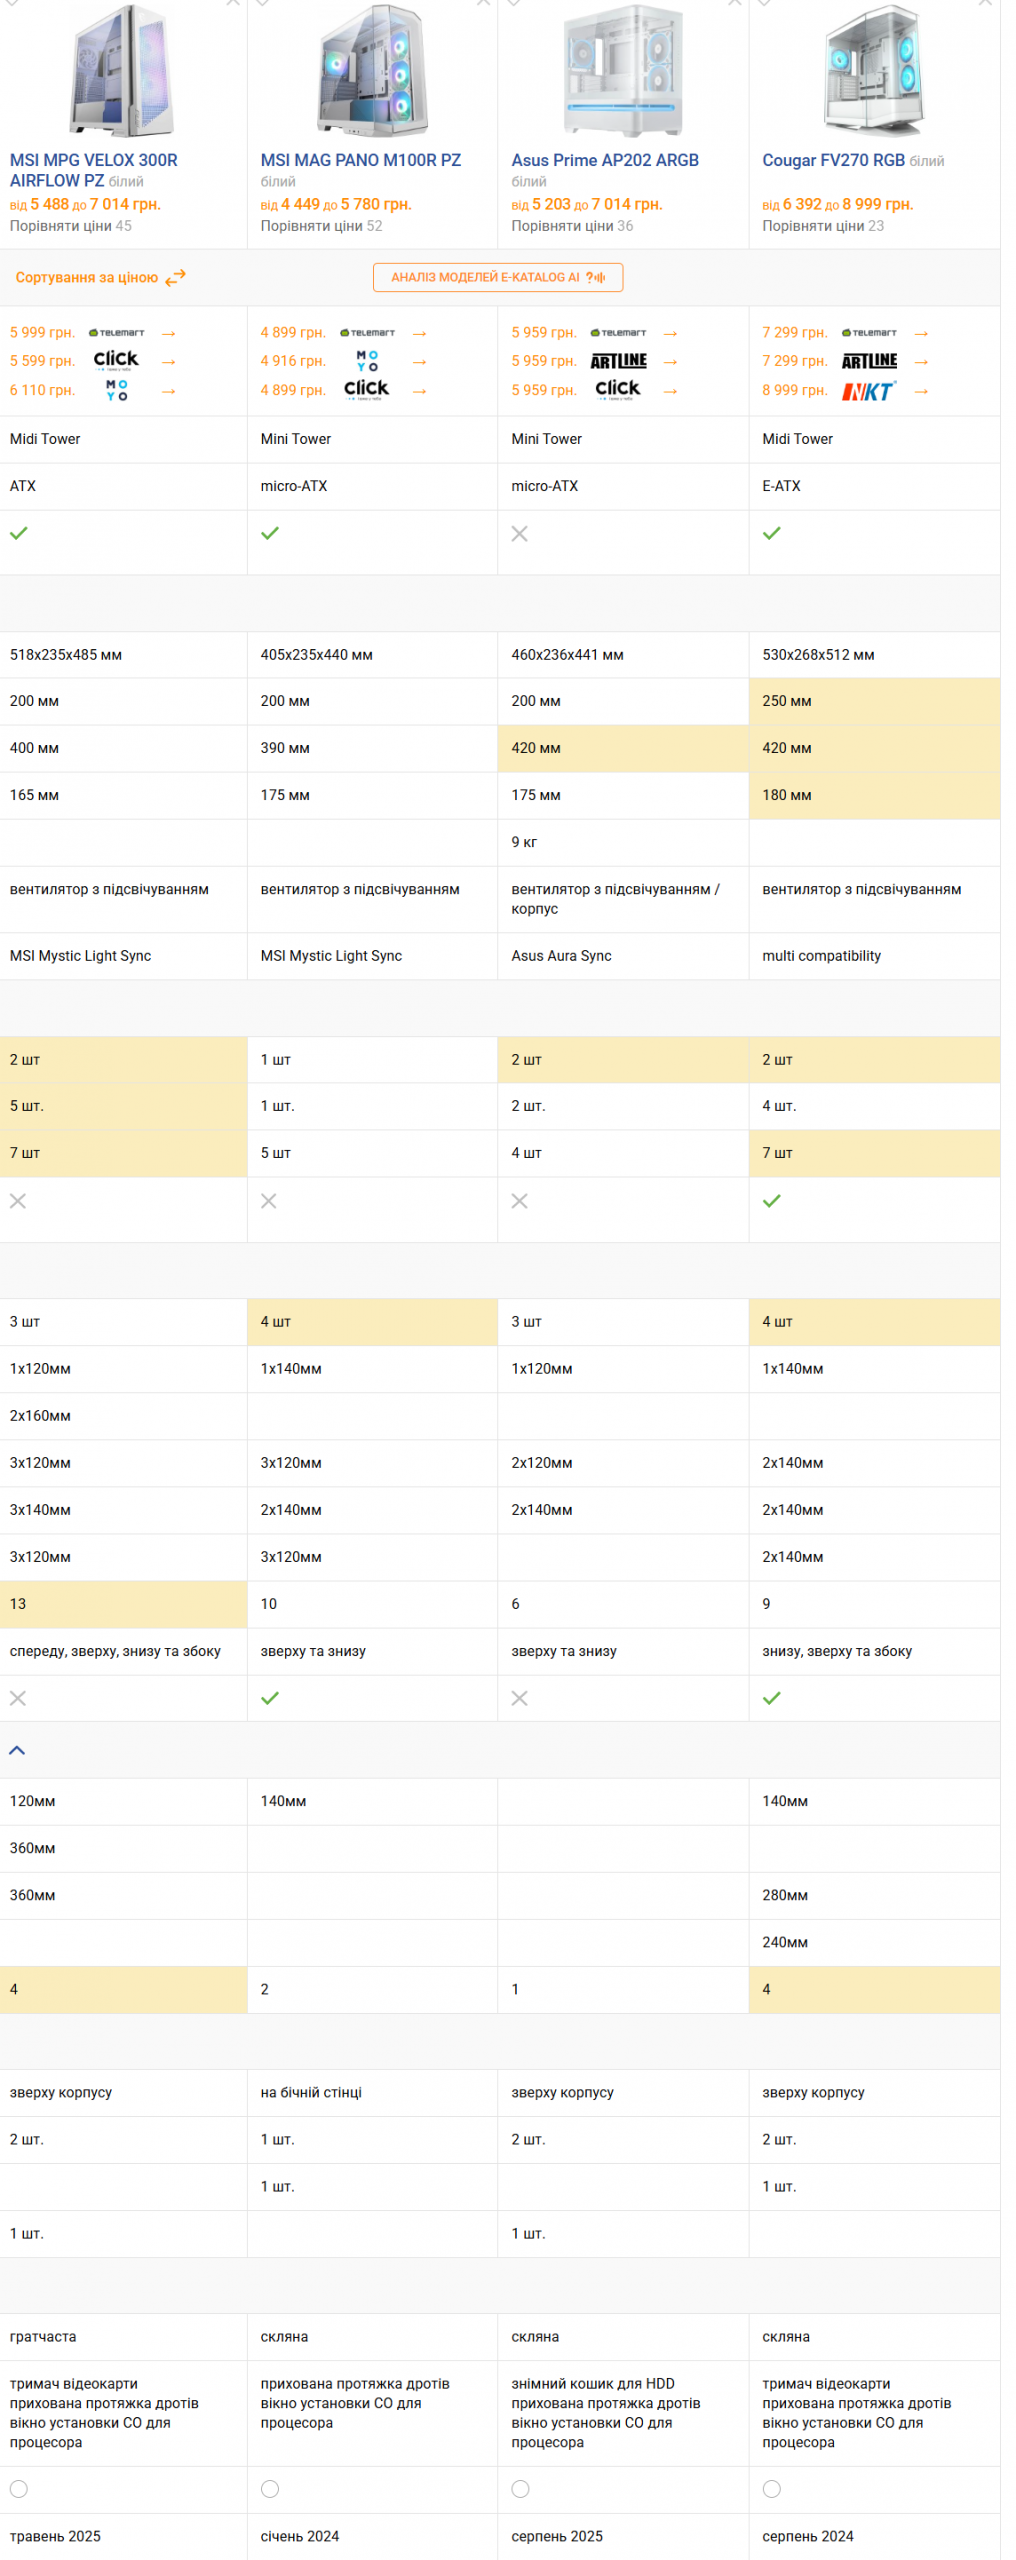
Task: Select the radio button in the Cougar FV270 column
Action: tap(771, 2488)
